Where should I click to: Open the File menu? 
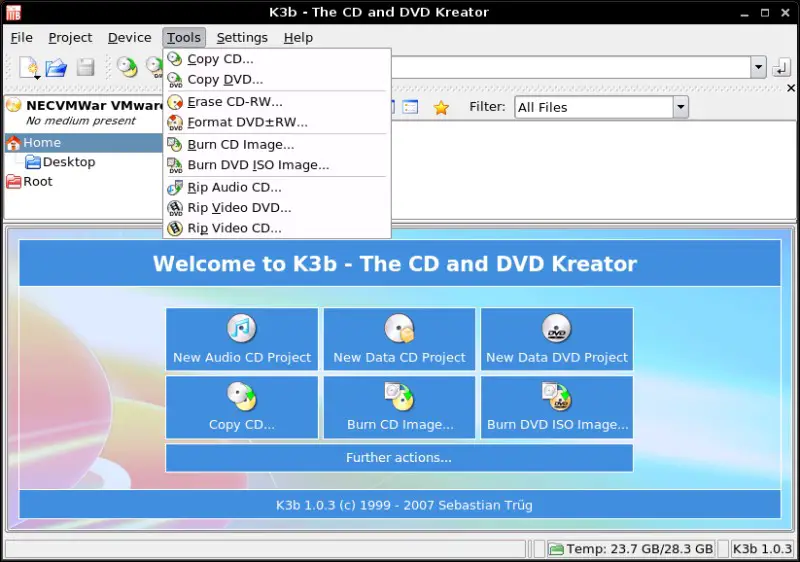coord(21,38)
